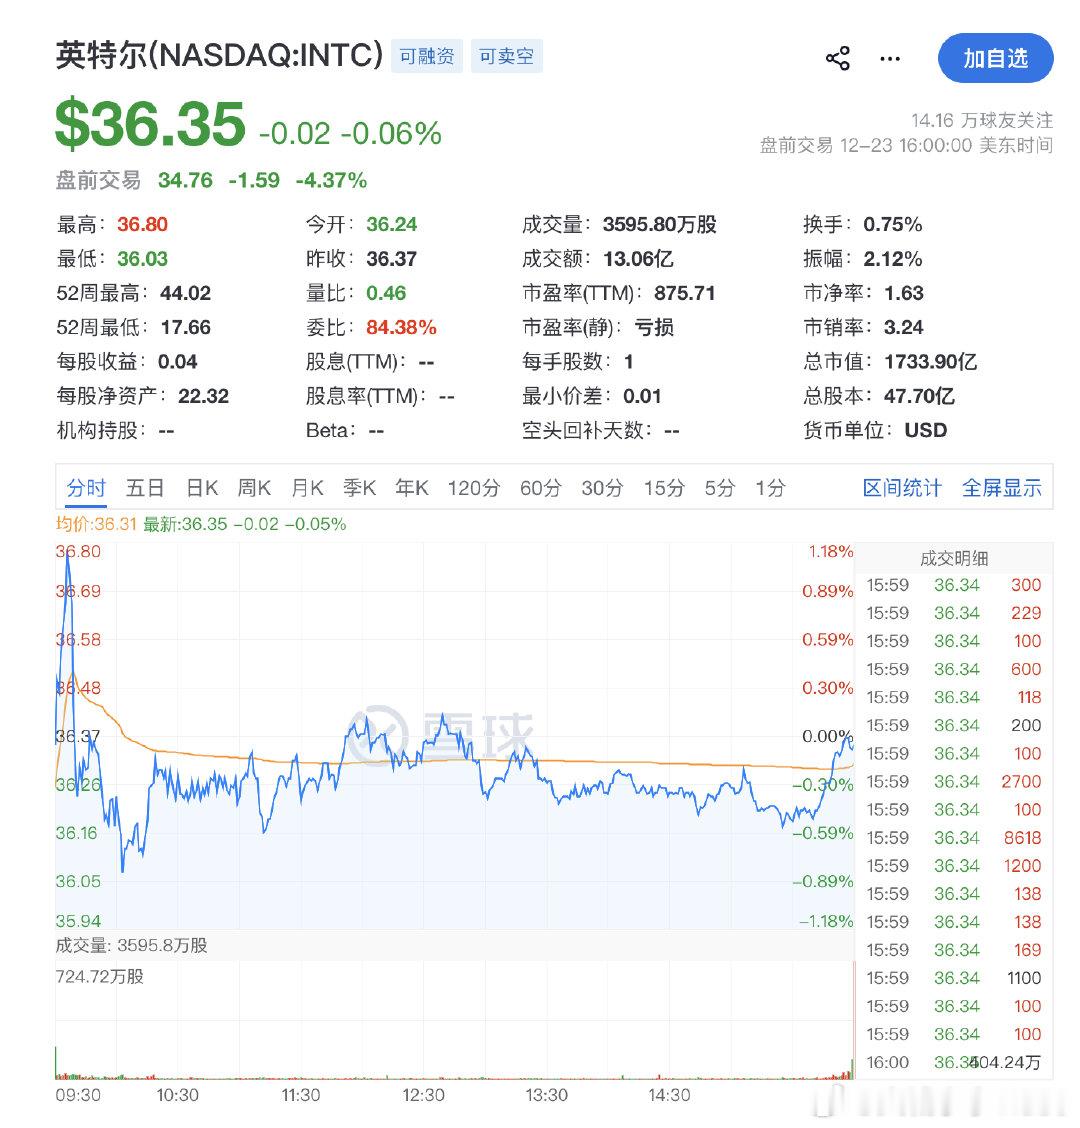Click the pre-market price 34.76
Viewport: 1080px width, 1128px height.
pos(186,180)
